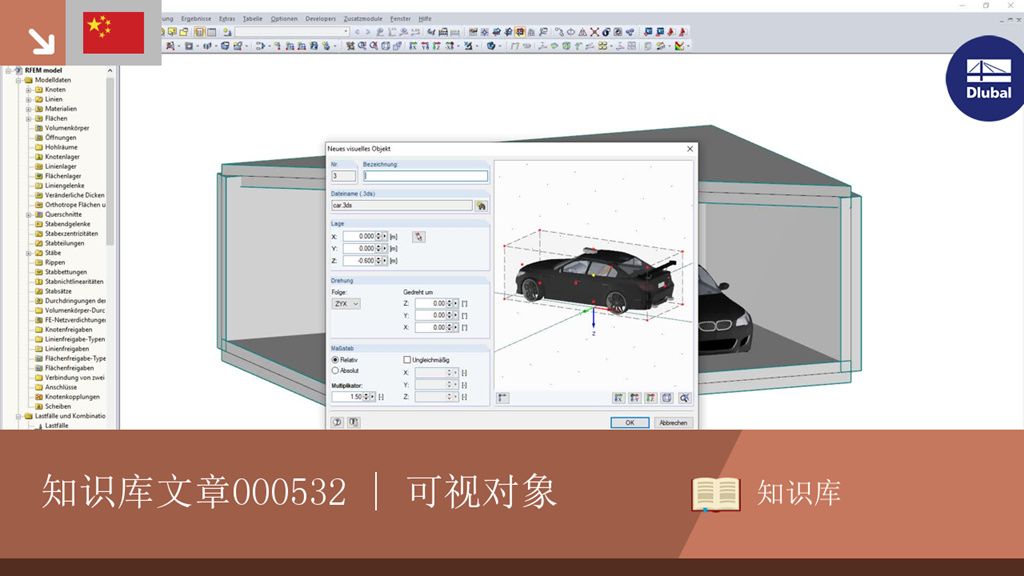Select the Relativ scale radio button
This screenshot has width=1024, height=576.
(335, 360)
